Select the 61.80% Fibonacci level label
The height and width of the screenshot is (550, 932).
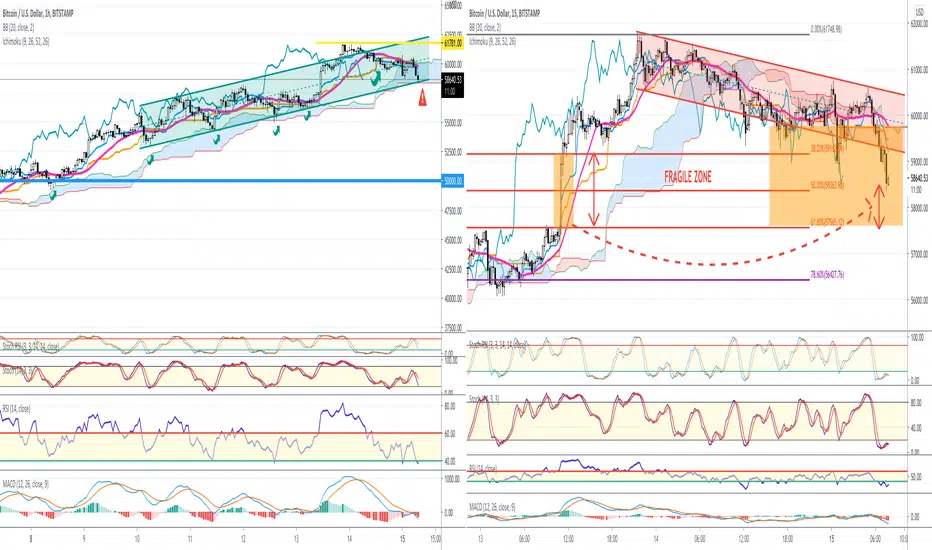[827, 222]
